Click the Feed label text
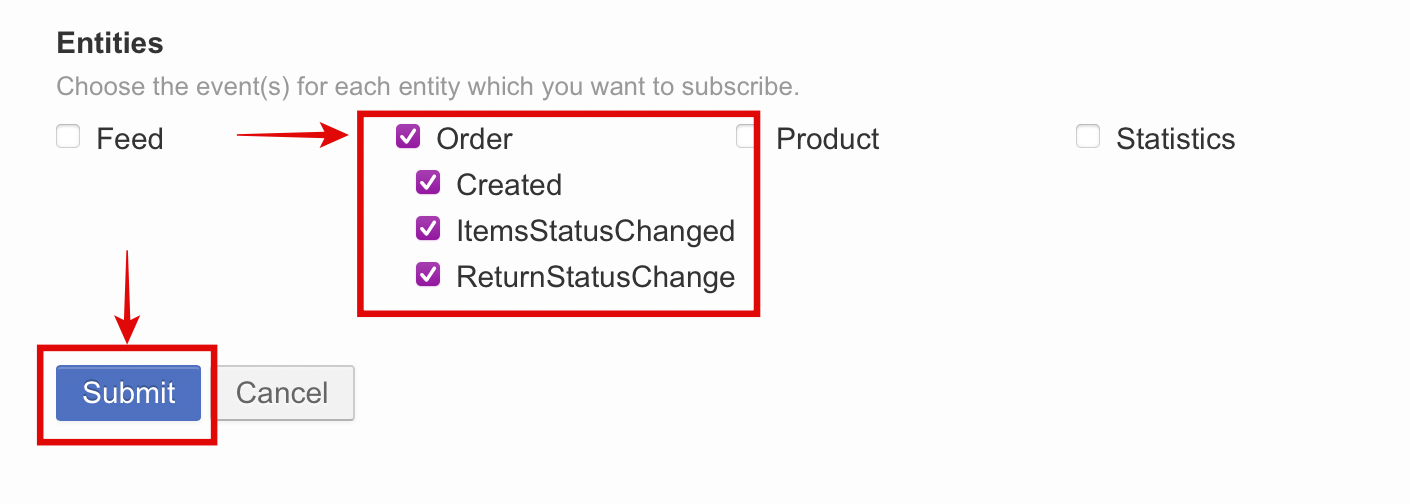This screenshot has height=504, width=1410. point(130,139)
